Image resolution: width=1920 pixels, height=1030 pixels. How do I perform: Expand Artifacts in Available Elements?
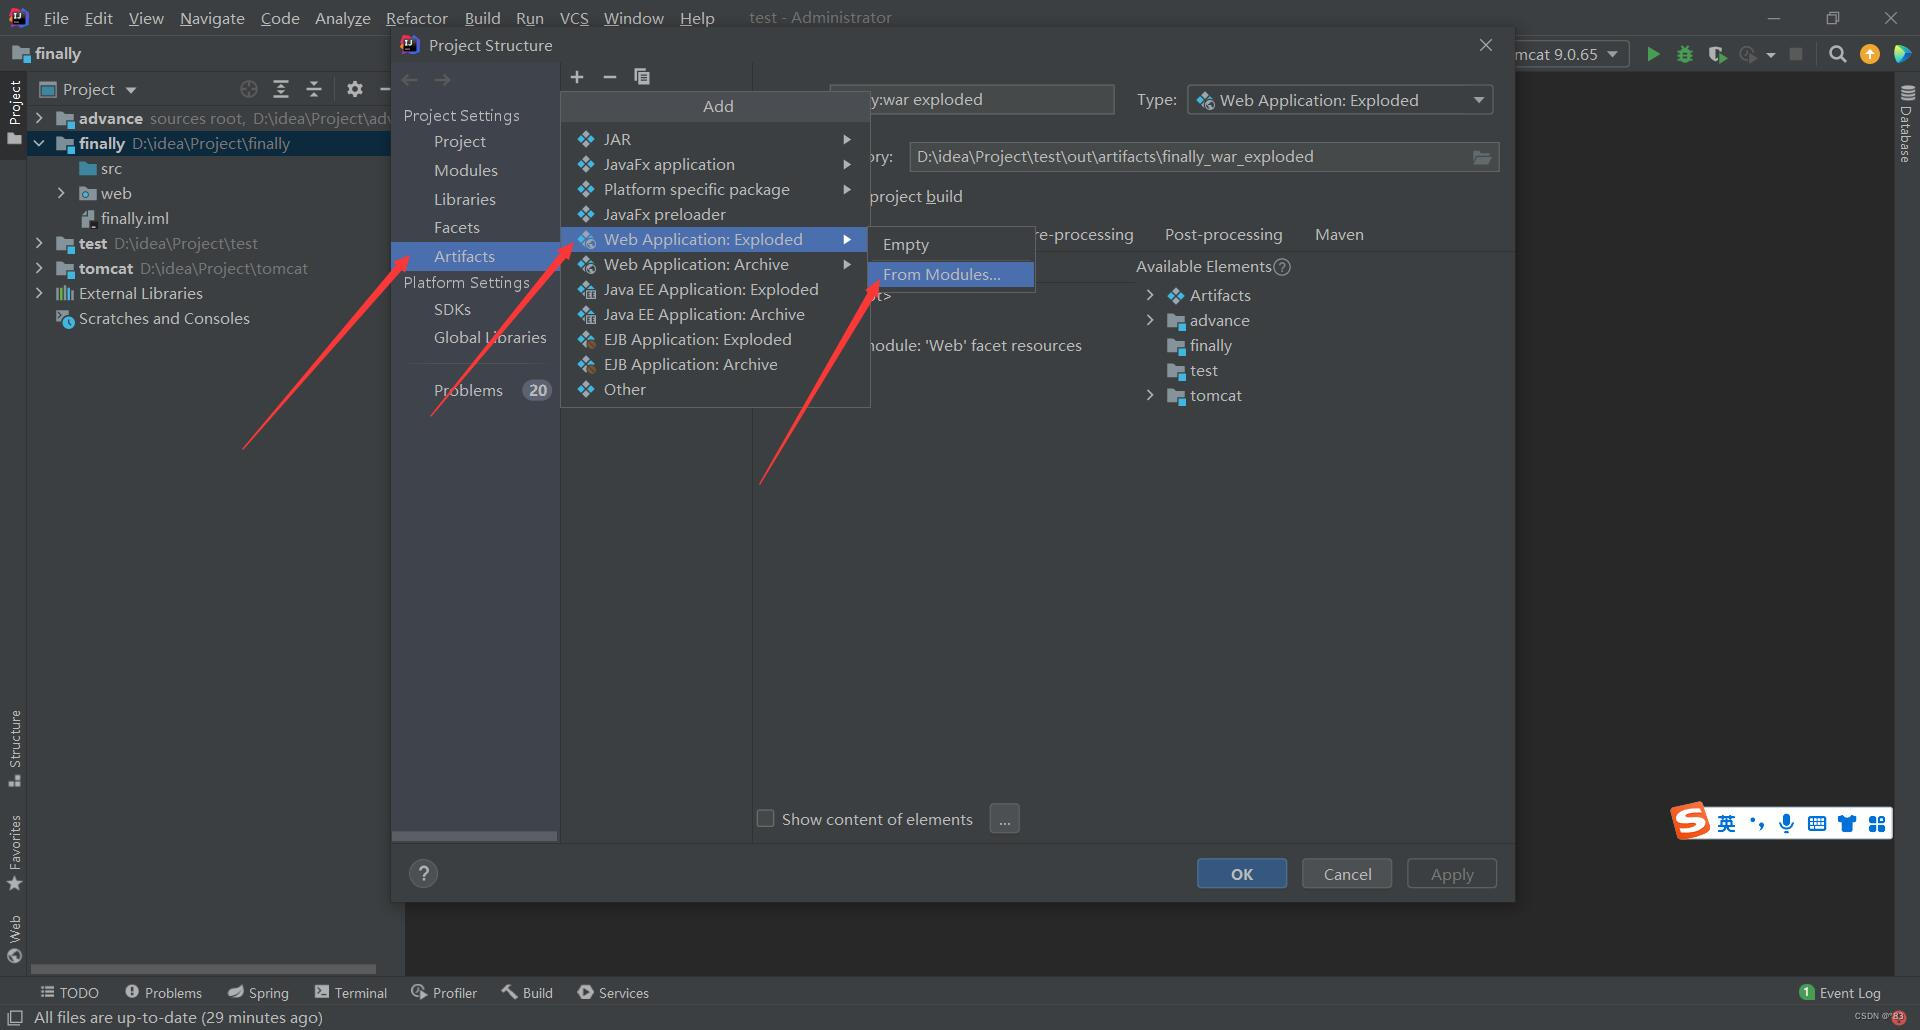(1150, 295)
